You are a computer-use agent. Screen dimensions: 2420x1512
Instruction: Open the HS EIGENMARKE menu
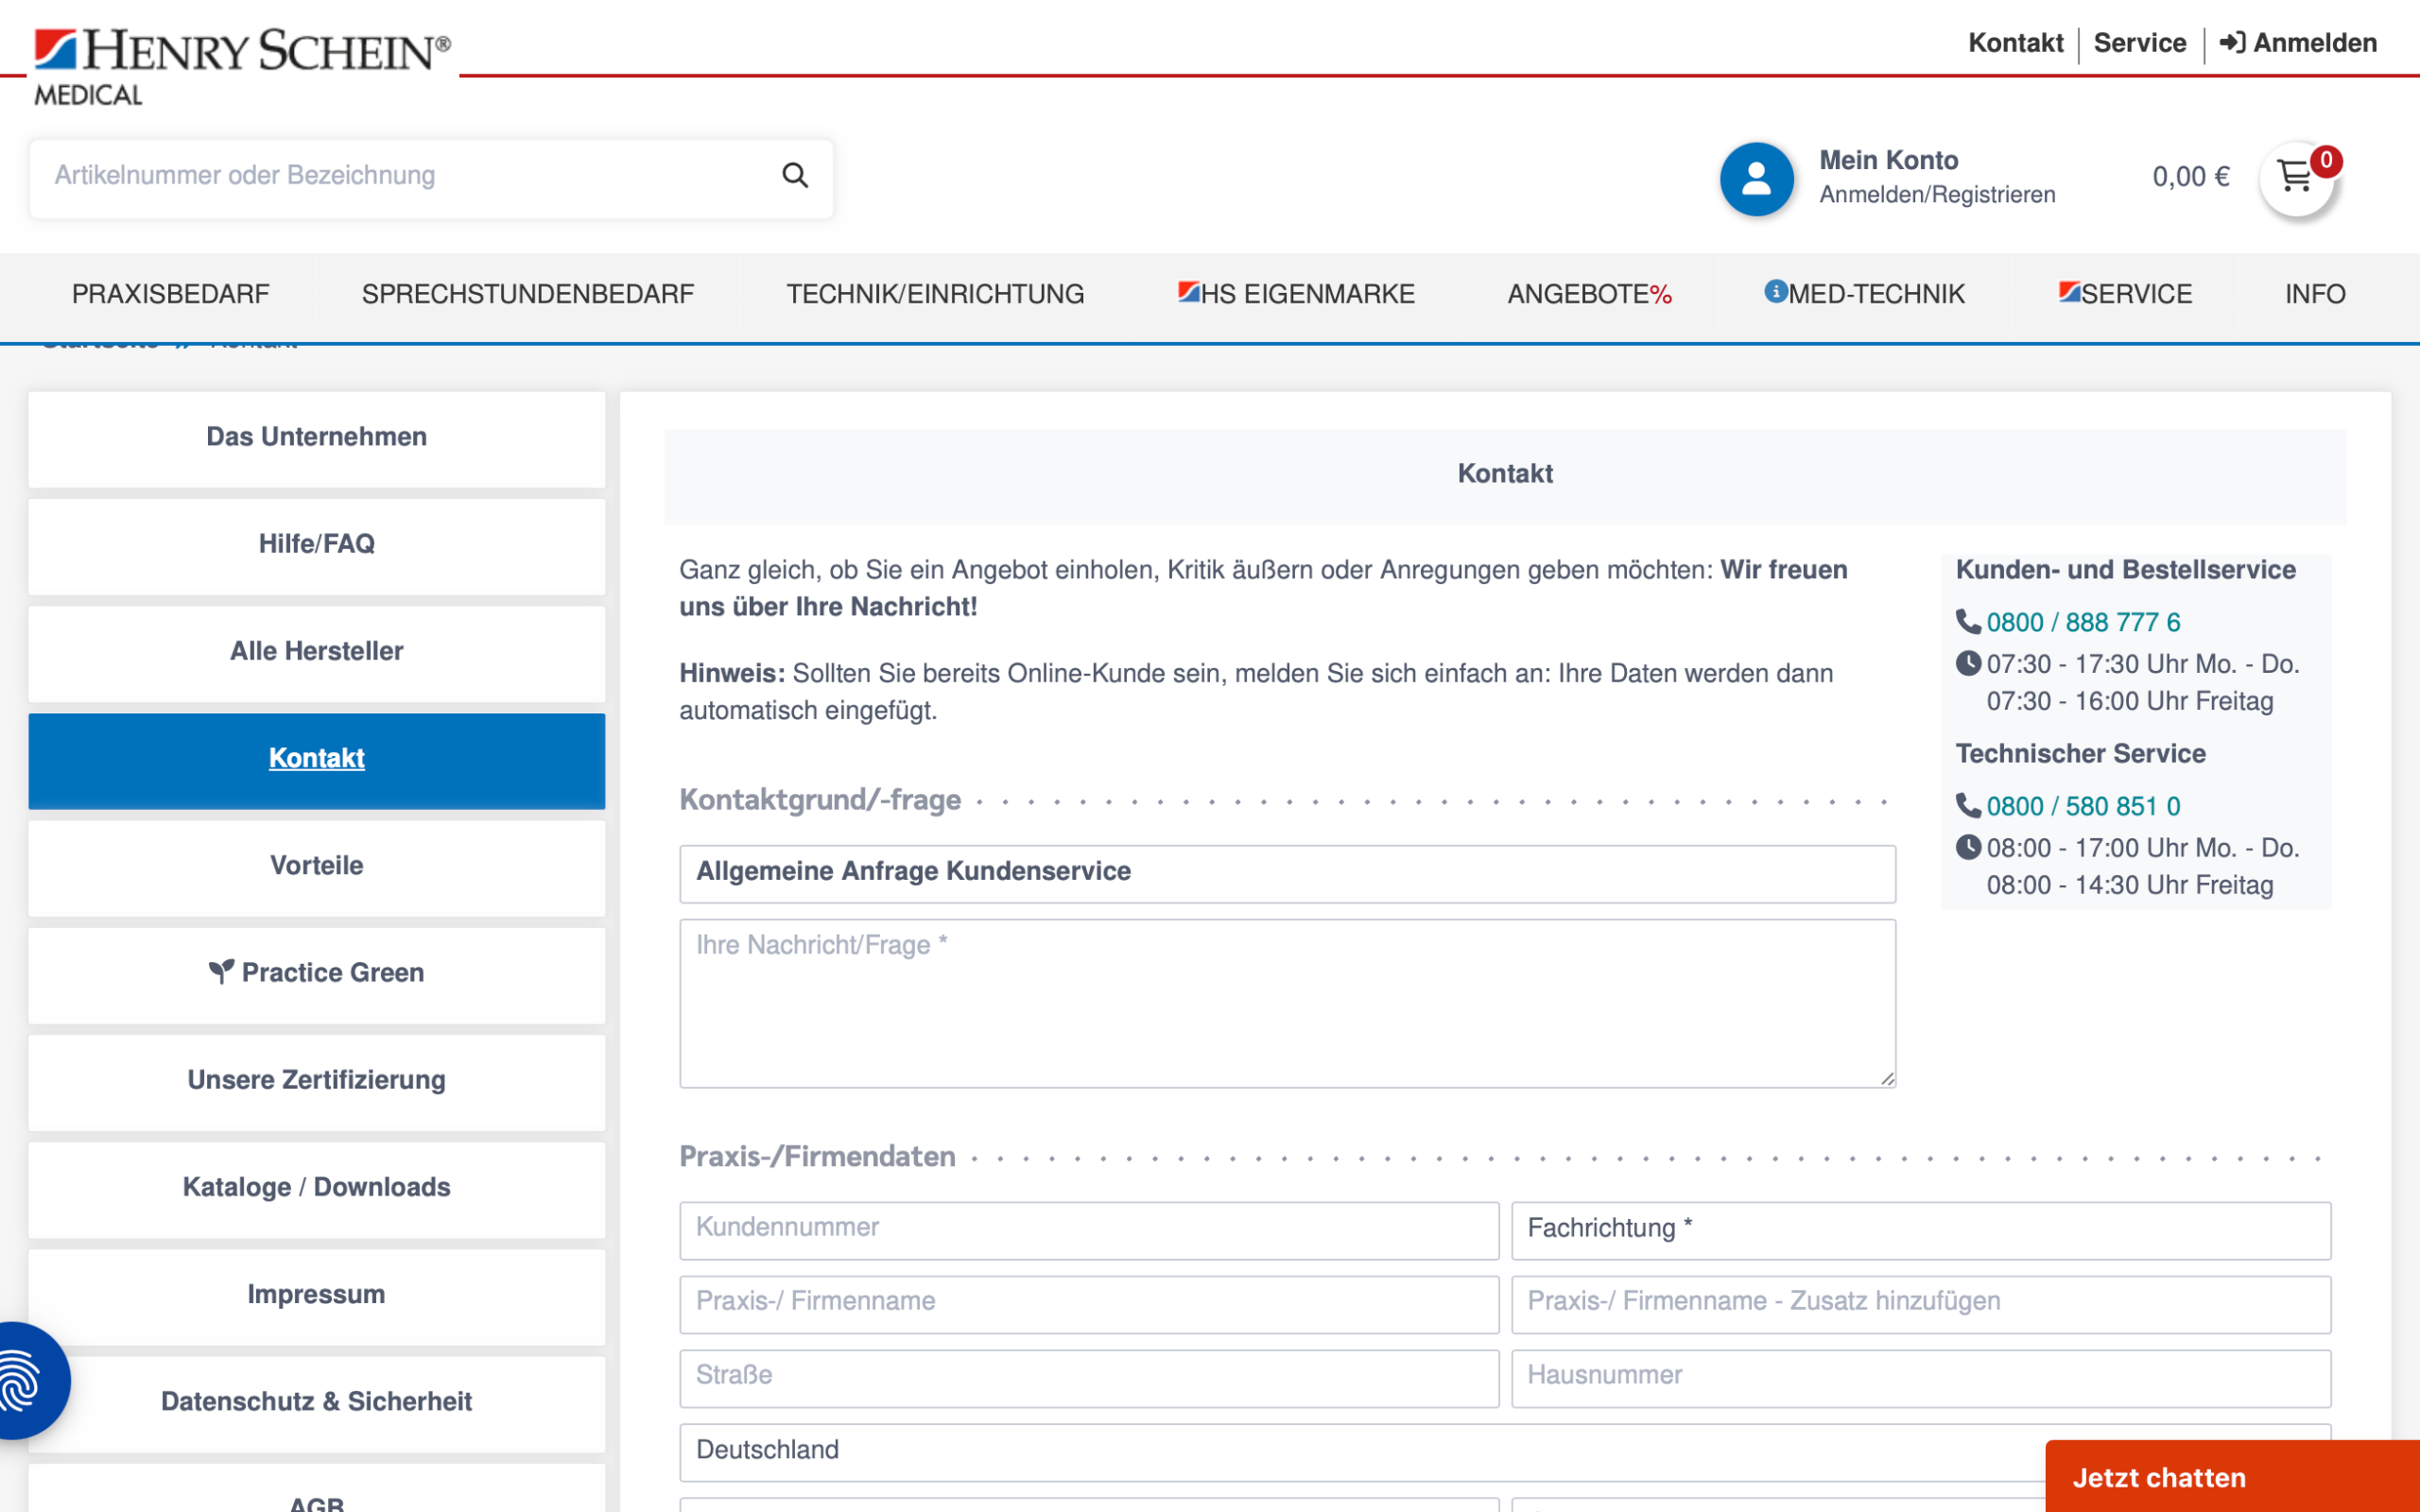[x=1296, y=294]
